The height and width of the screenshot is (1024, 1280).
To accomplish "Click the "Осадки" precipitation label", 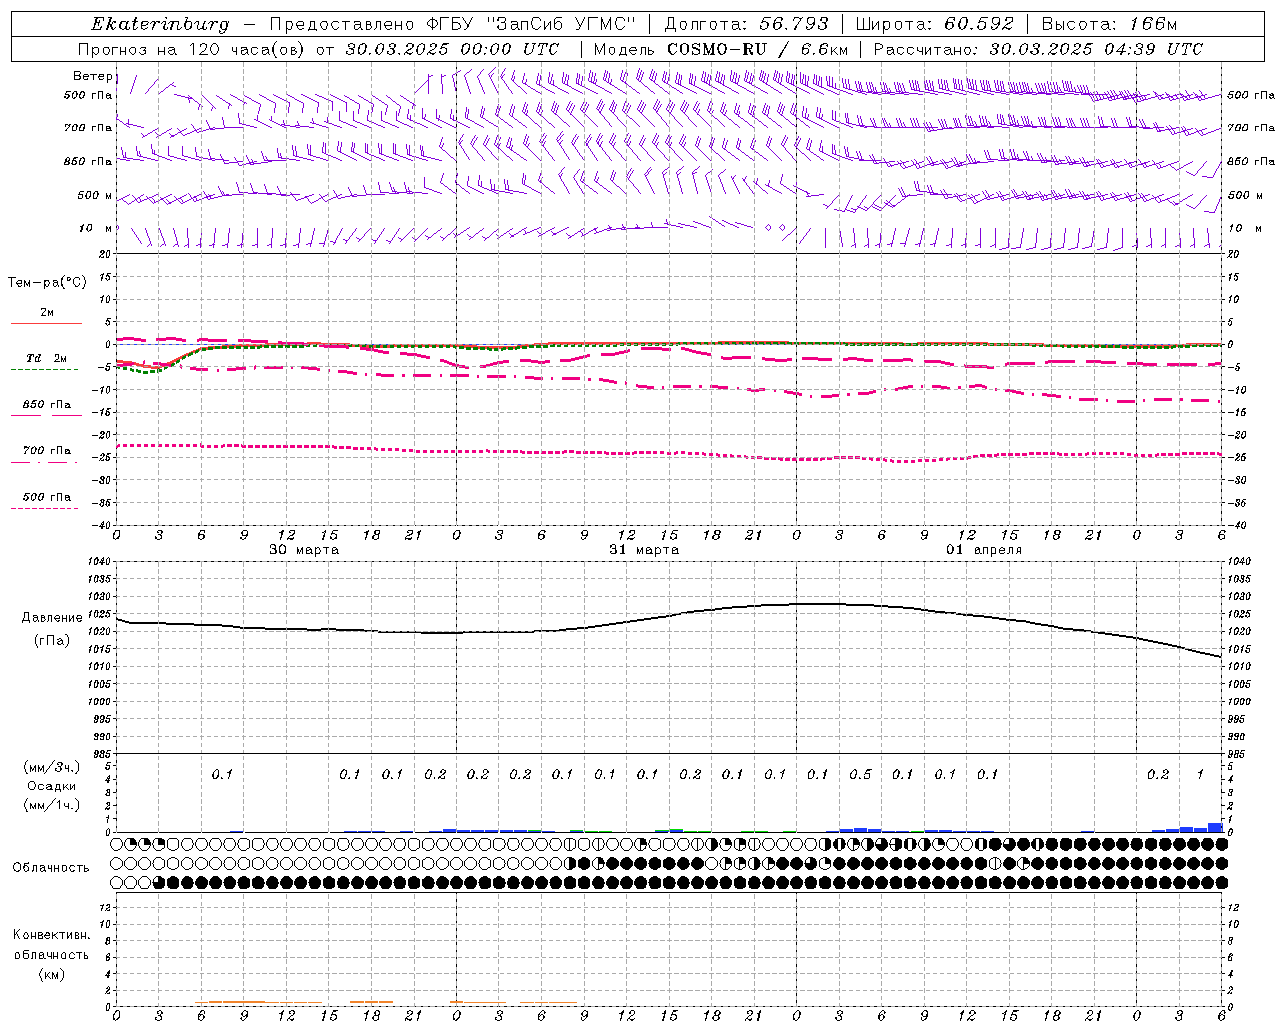I will (52, 786).
